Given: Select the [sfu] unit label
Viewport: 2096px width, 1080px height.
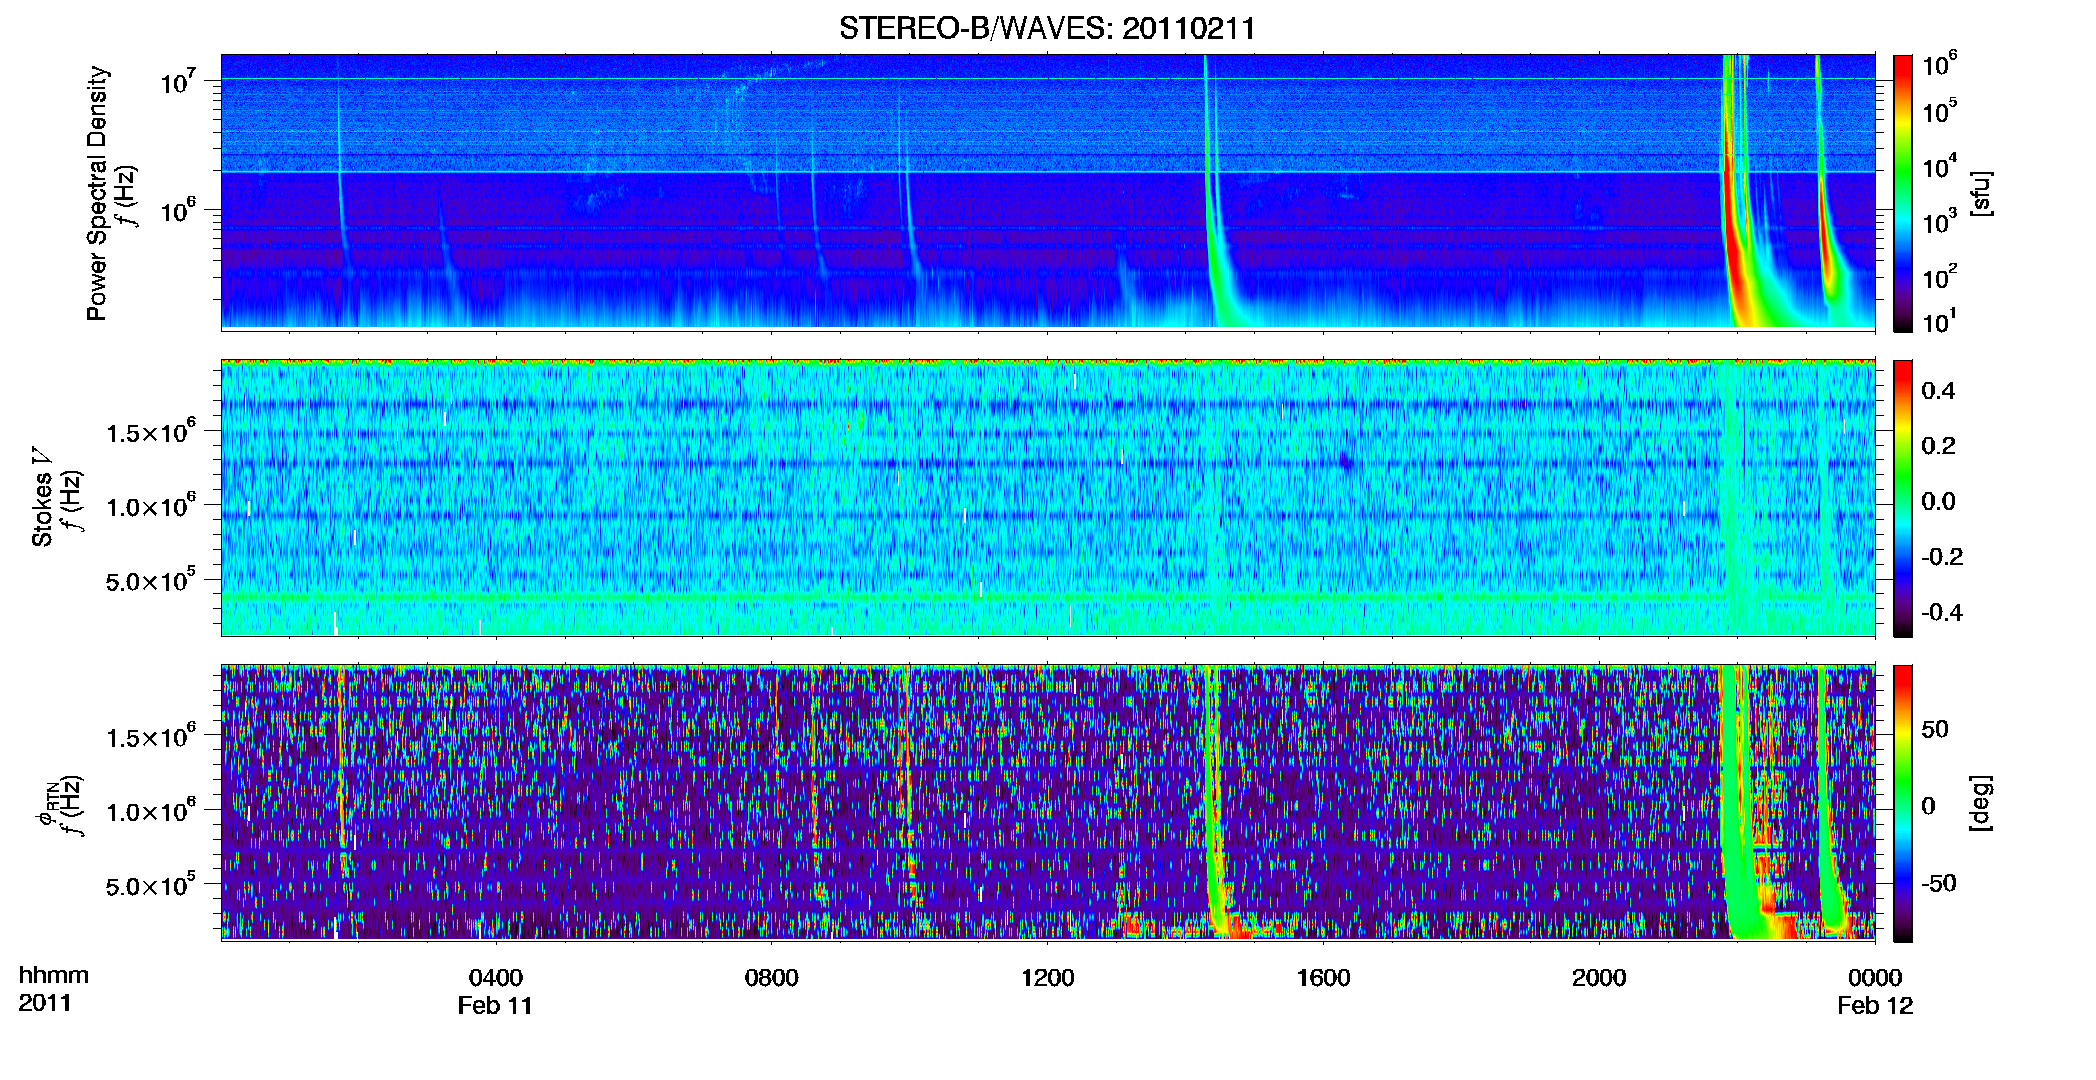Looking at the screenshot, I should (1981, 193).
